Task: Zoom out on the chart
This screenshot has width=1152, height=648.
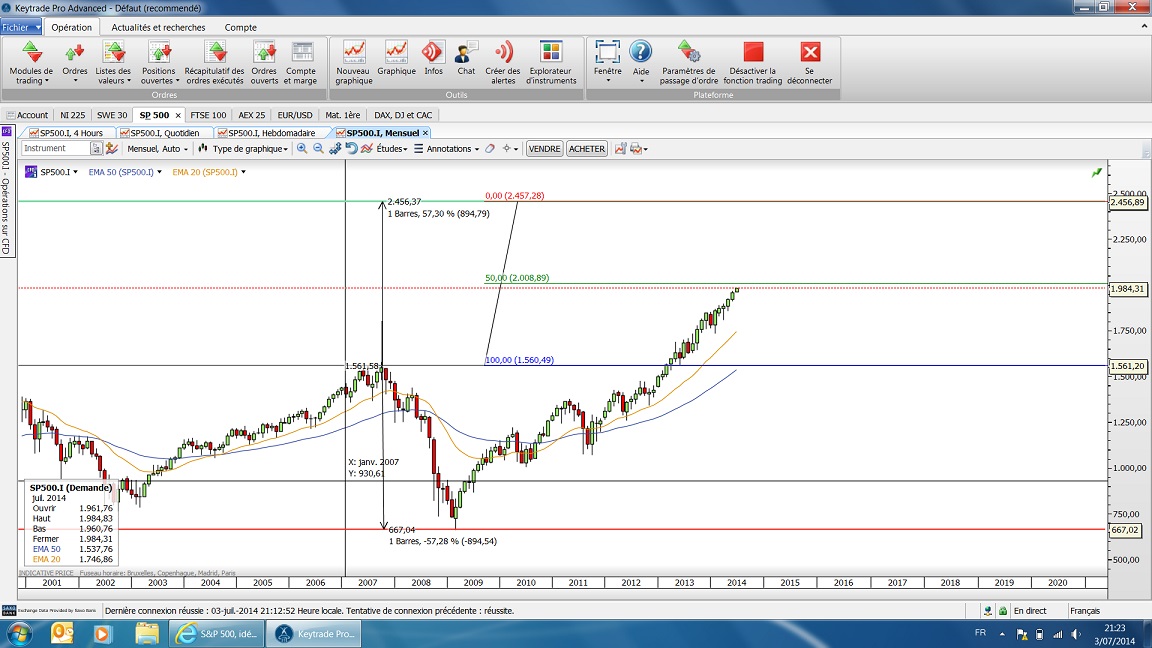Action: (x=318, y=148)
